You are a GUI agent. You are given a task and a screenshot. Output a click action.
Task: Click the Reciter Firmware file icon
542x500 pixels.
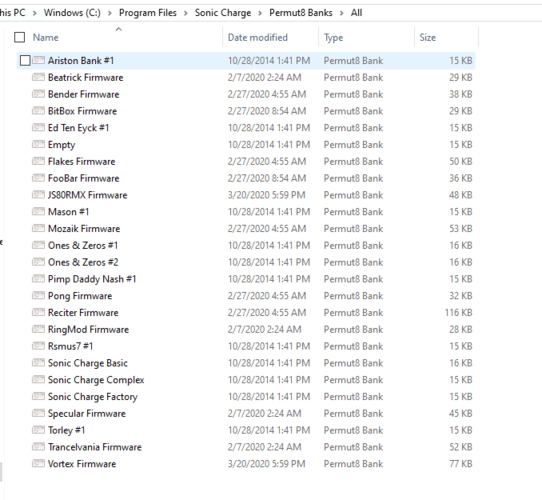38,312
